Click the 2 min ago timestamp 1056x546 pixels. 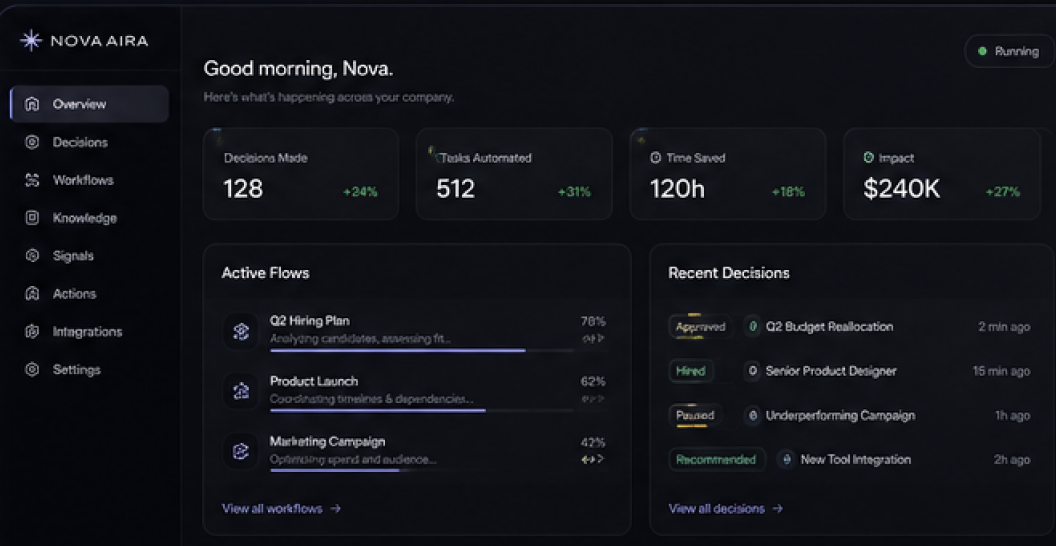1004,327
